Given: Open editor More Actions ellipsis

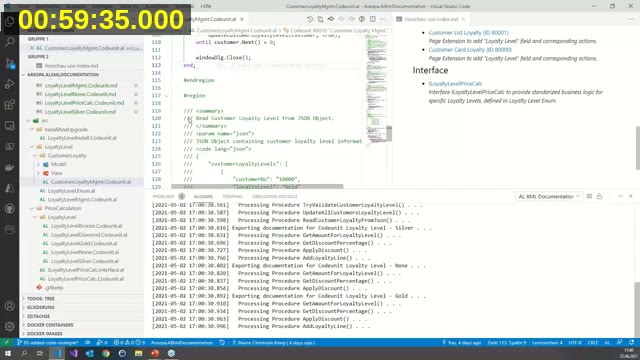Looking at the screenshot, I should (x=383, y=19).
